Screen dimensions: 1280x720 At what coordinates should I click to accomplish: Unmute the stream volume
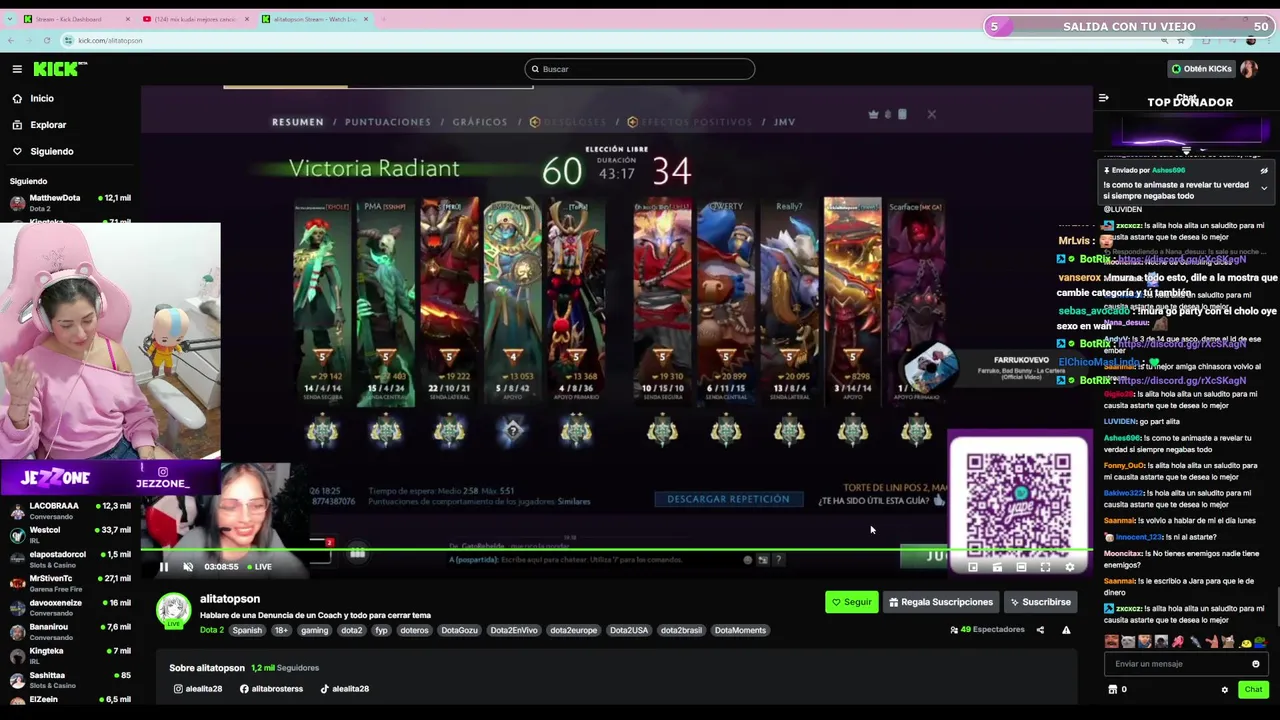click(188, 567)
